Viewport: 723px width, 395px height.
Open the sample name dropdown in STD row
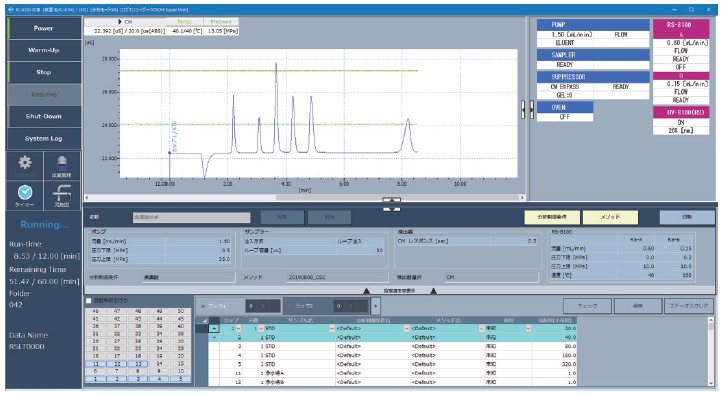pyautogui.click(x=332, y=329)
